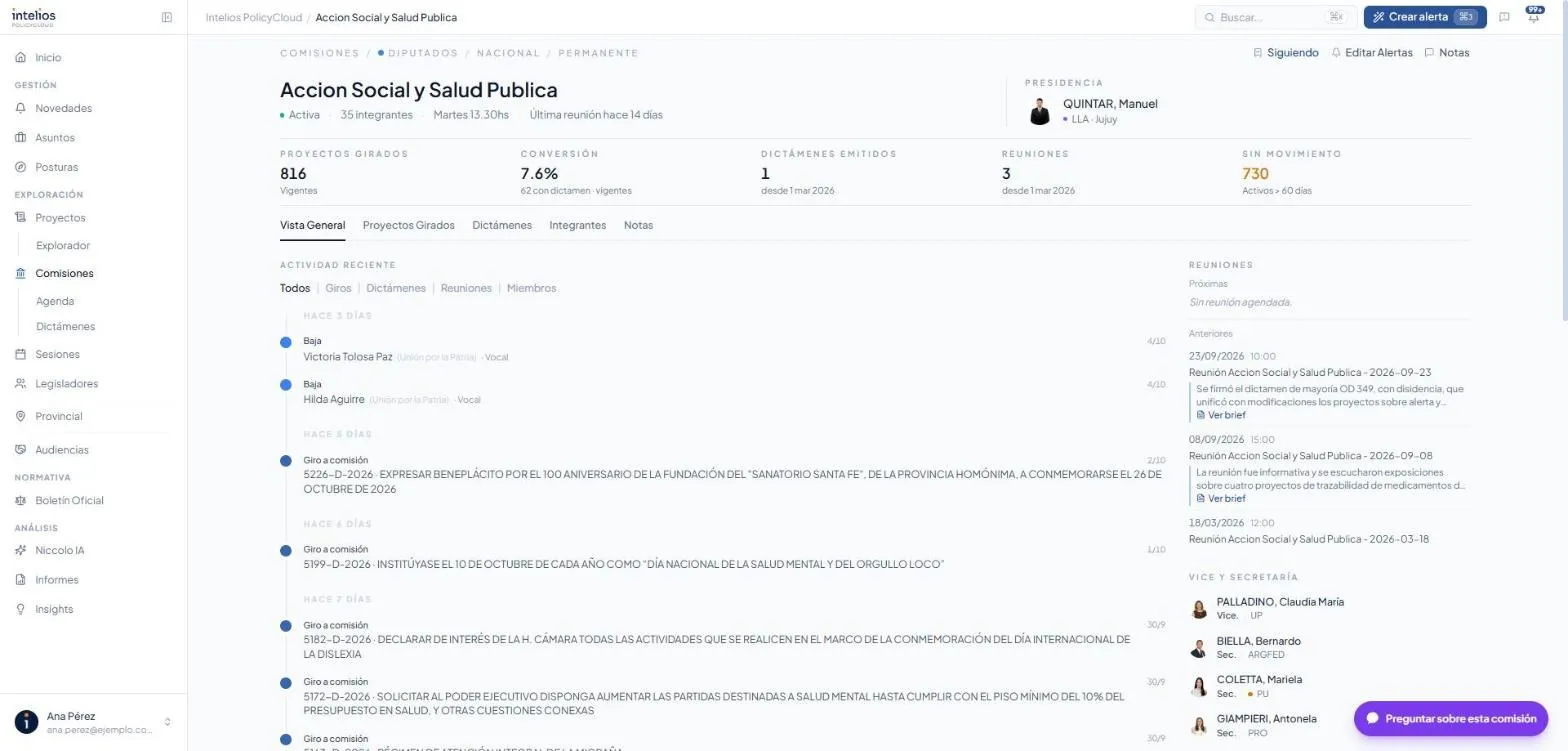Open the Notas tab

[638, 225]
